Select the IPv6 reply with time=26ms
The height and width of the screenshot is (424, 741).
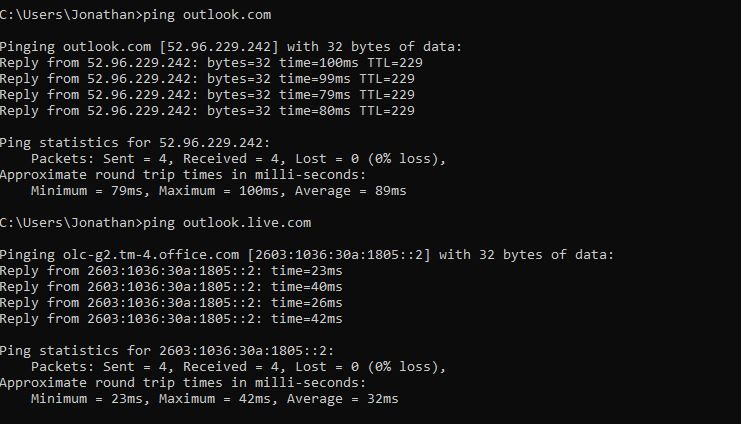[171, 303]
